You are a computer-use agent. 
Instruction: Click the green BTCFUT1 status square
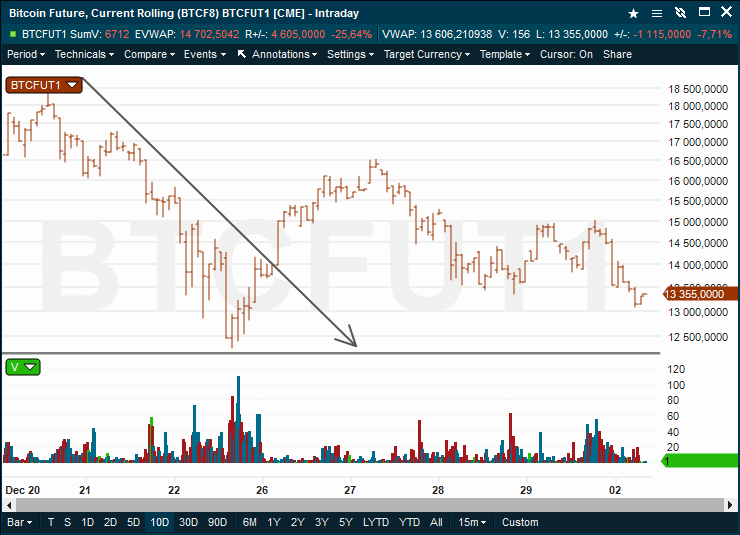13,34
